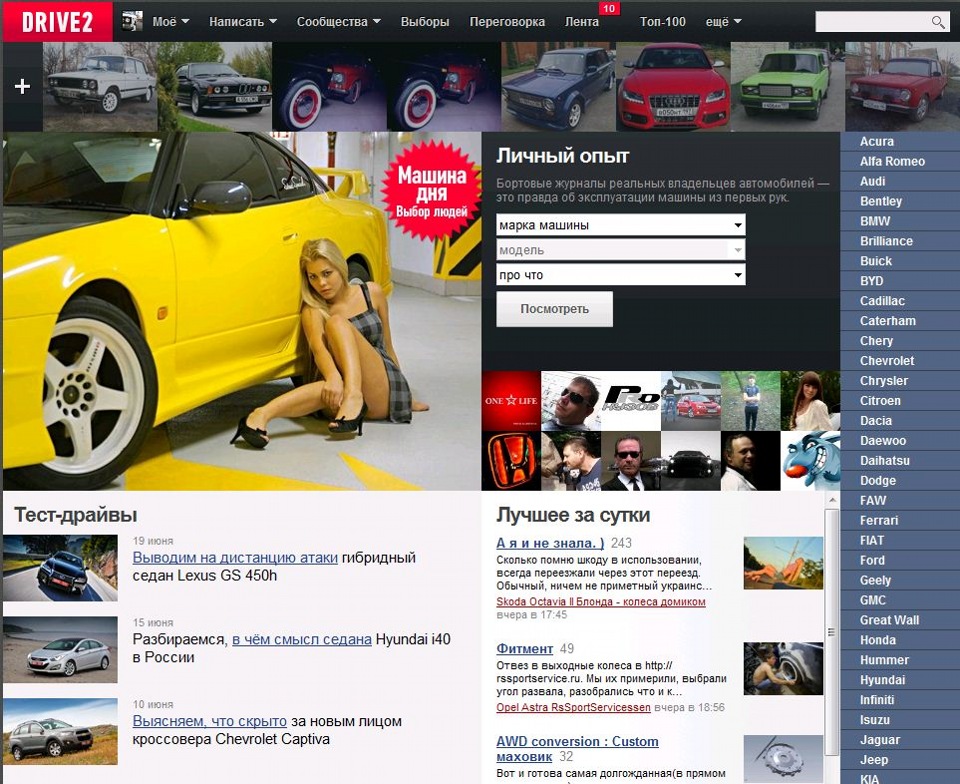Expand the Моё menu
This screenshot has width=960, height=784.
pos(170,21)
